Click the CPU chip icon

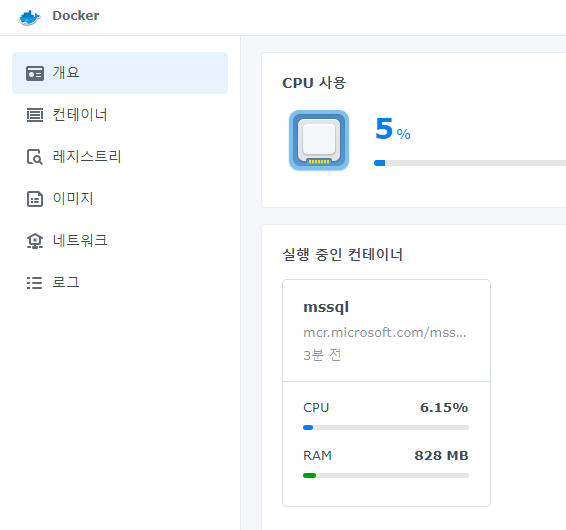tap(319, 140)
